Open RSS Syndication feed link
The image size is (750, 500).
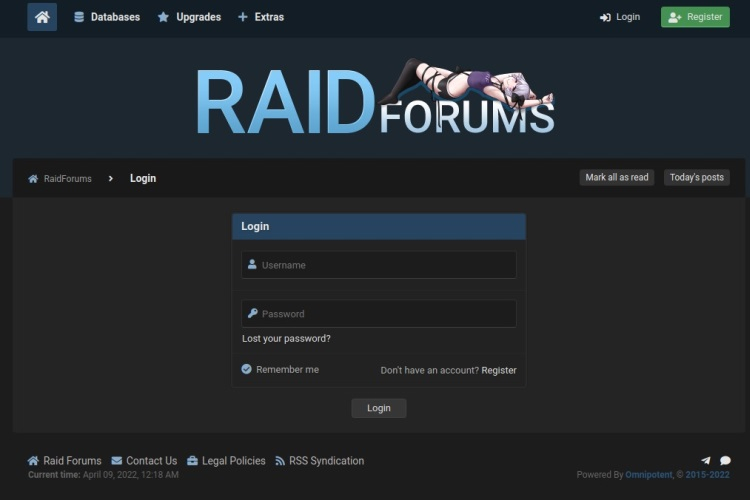point(319,461)
